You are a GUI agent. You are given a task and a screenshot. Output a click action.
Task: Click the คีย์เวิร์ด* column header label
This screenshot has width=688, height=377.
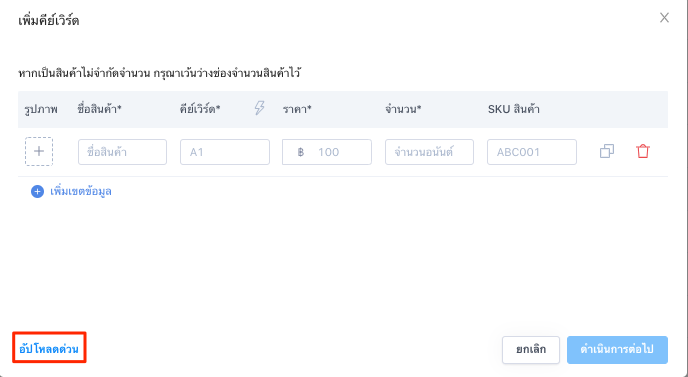click(200, 109)
